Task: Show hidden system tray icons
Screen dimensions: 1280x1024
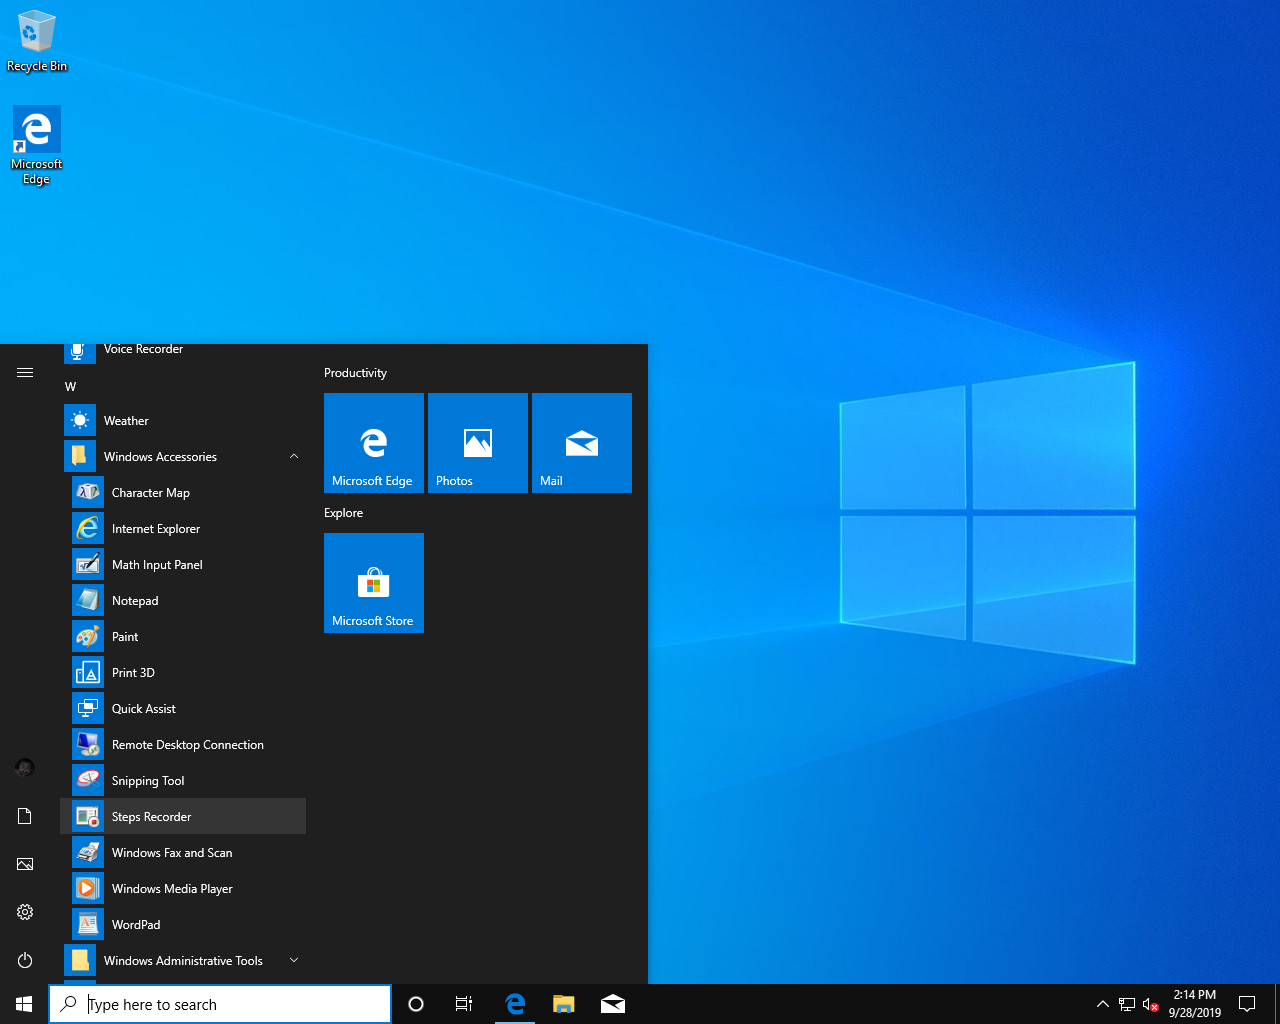Action: [1102, 1004]
